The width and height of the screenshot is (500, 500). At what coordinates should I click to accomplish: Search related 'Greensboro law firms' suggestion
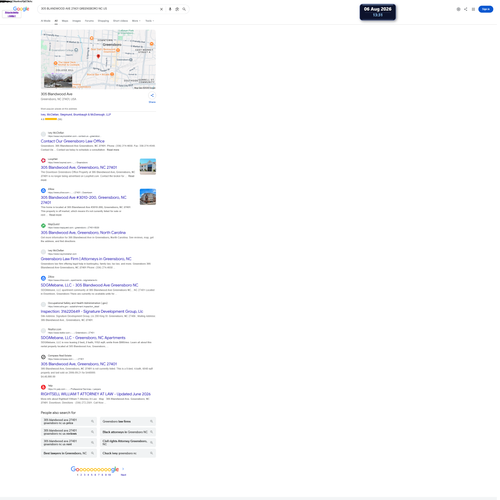point(128,421)
